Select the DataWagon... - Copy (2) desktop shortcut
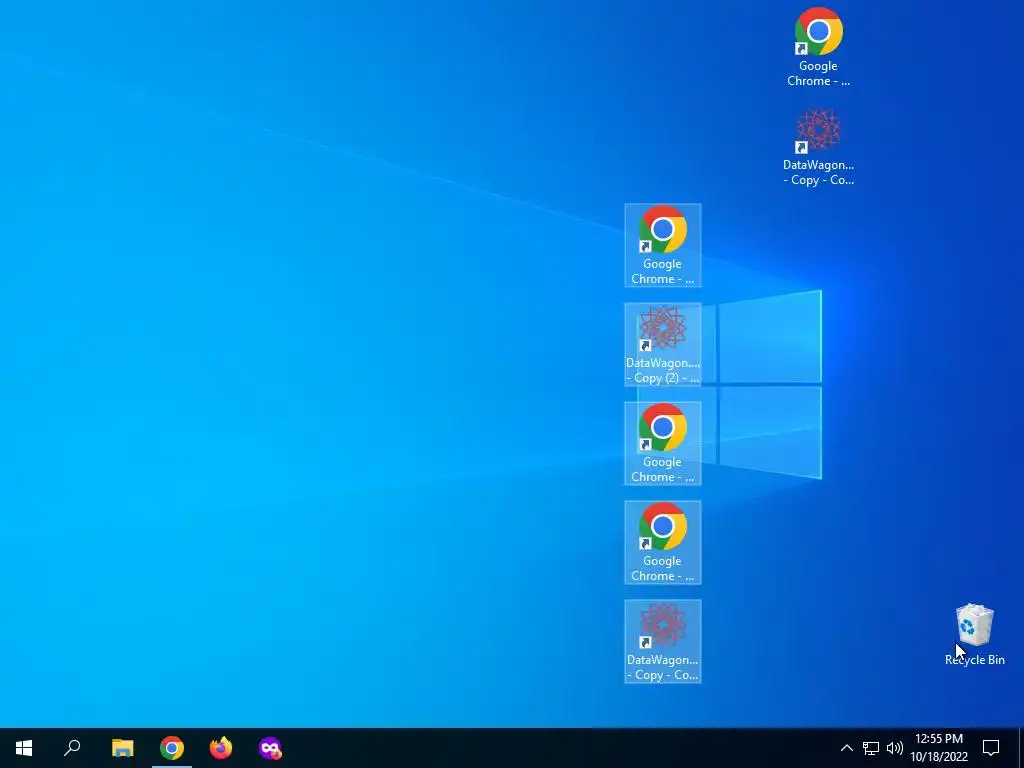The height and width of the screenshot is (768, 1024). click(x=663, y=345)
